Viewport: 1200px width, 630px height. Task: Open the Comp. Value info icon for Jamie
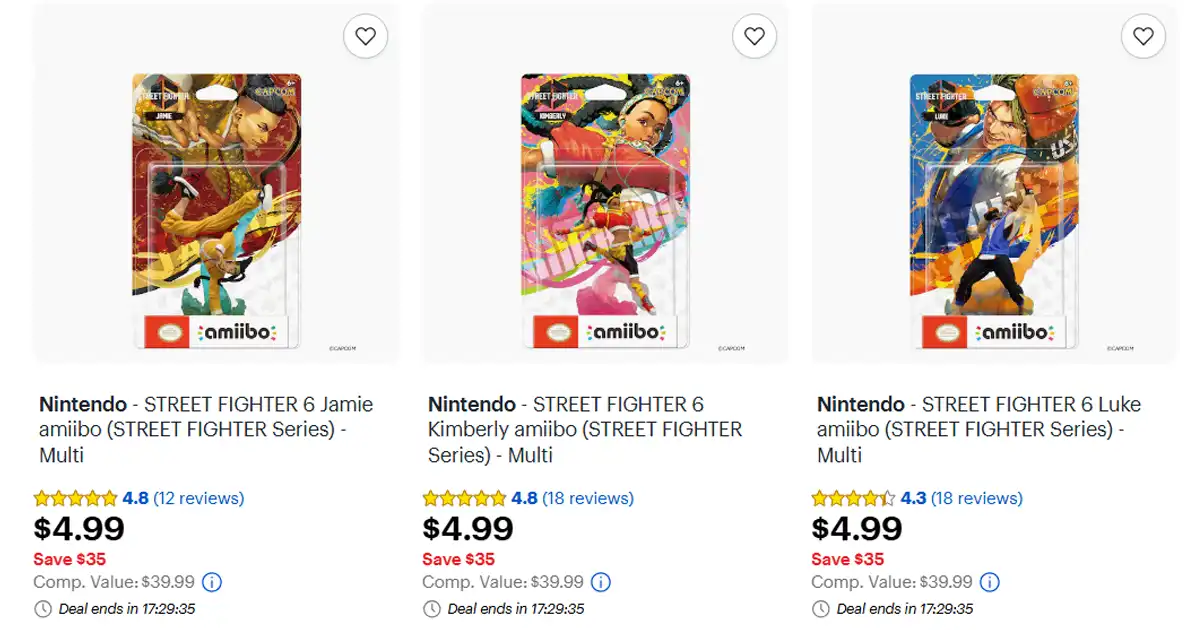[212, 582]
